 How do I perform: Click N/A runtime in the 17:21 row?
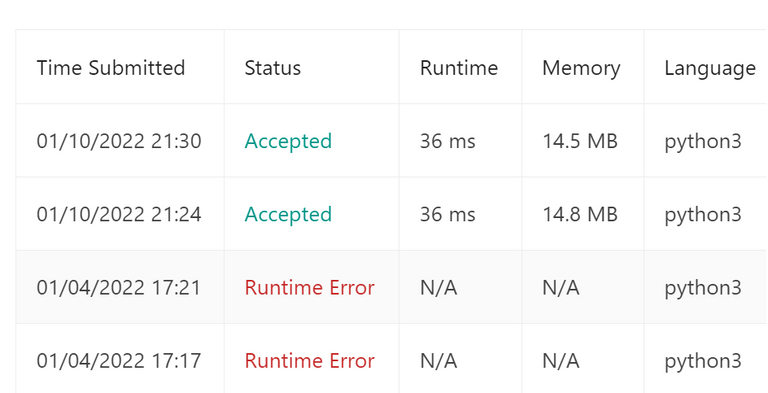[x=438, y=287]
